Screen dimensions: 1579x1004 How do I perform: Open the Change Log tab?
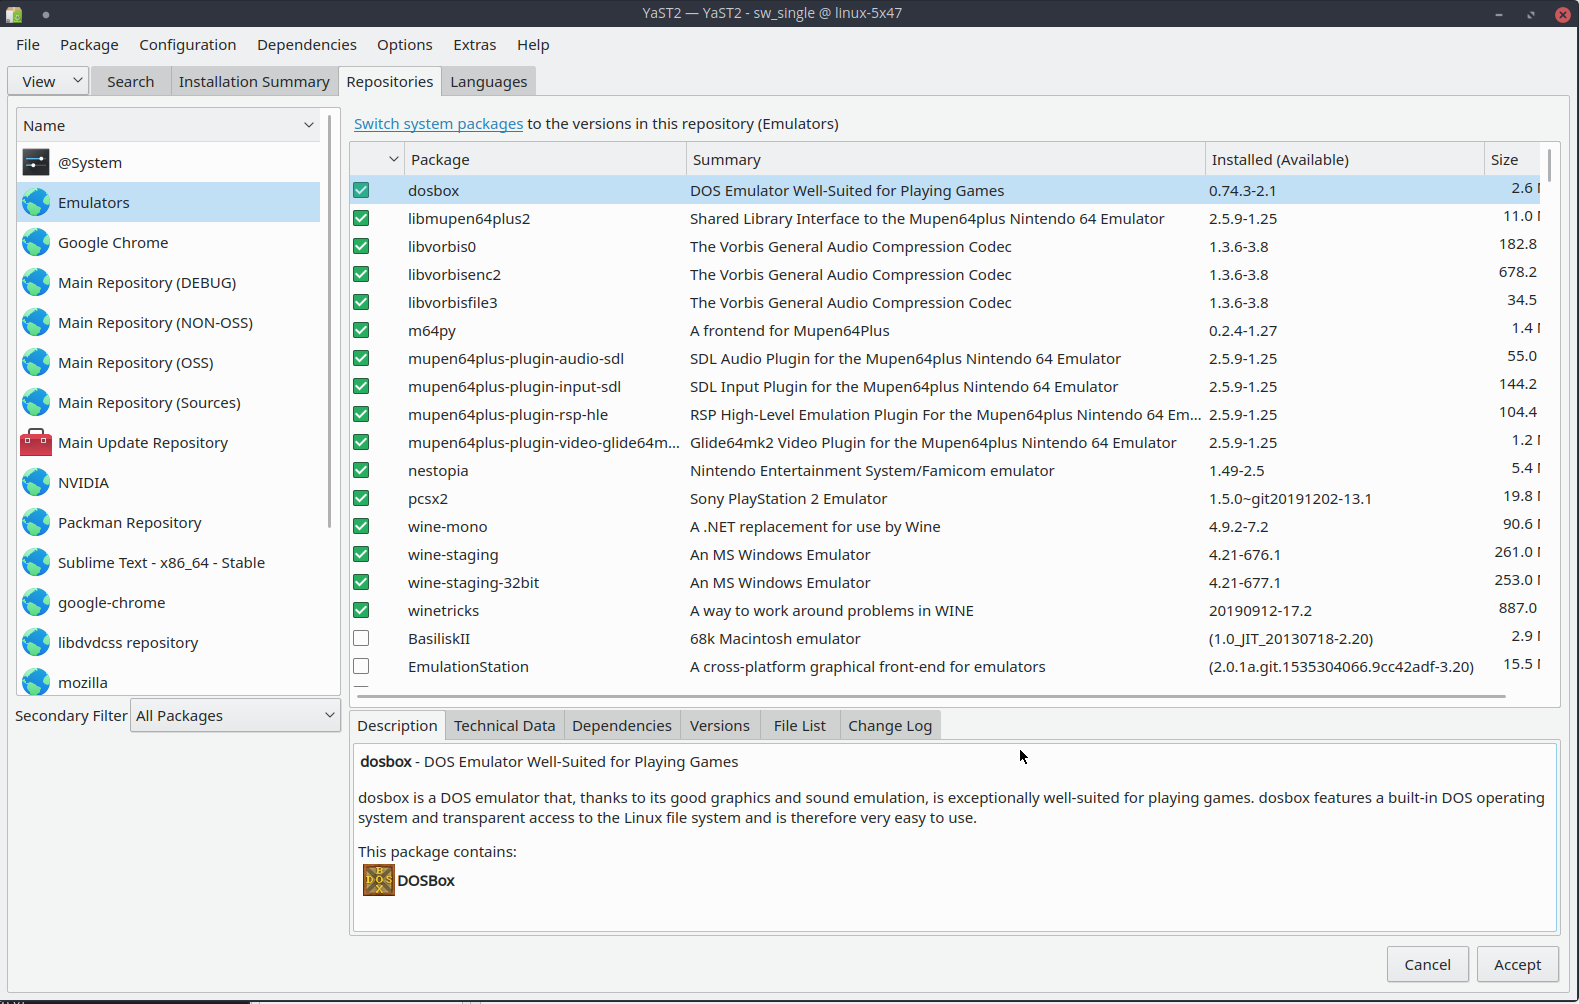click(890, 725)
